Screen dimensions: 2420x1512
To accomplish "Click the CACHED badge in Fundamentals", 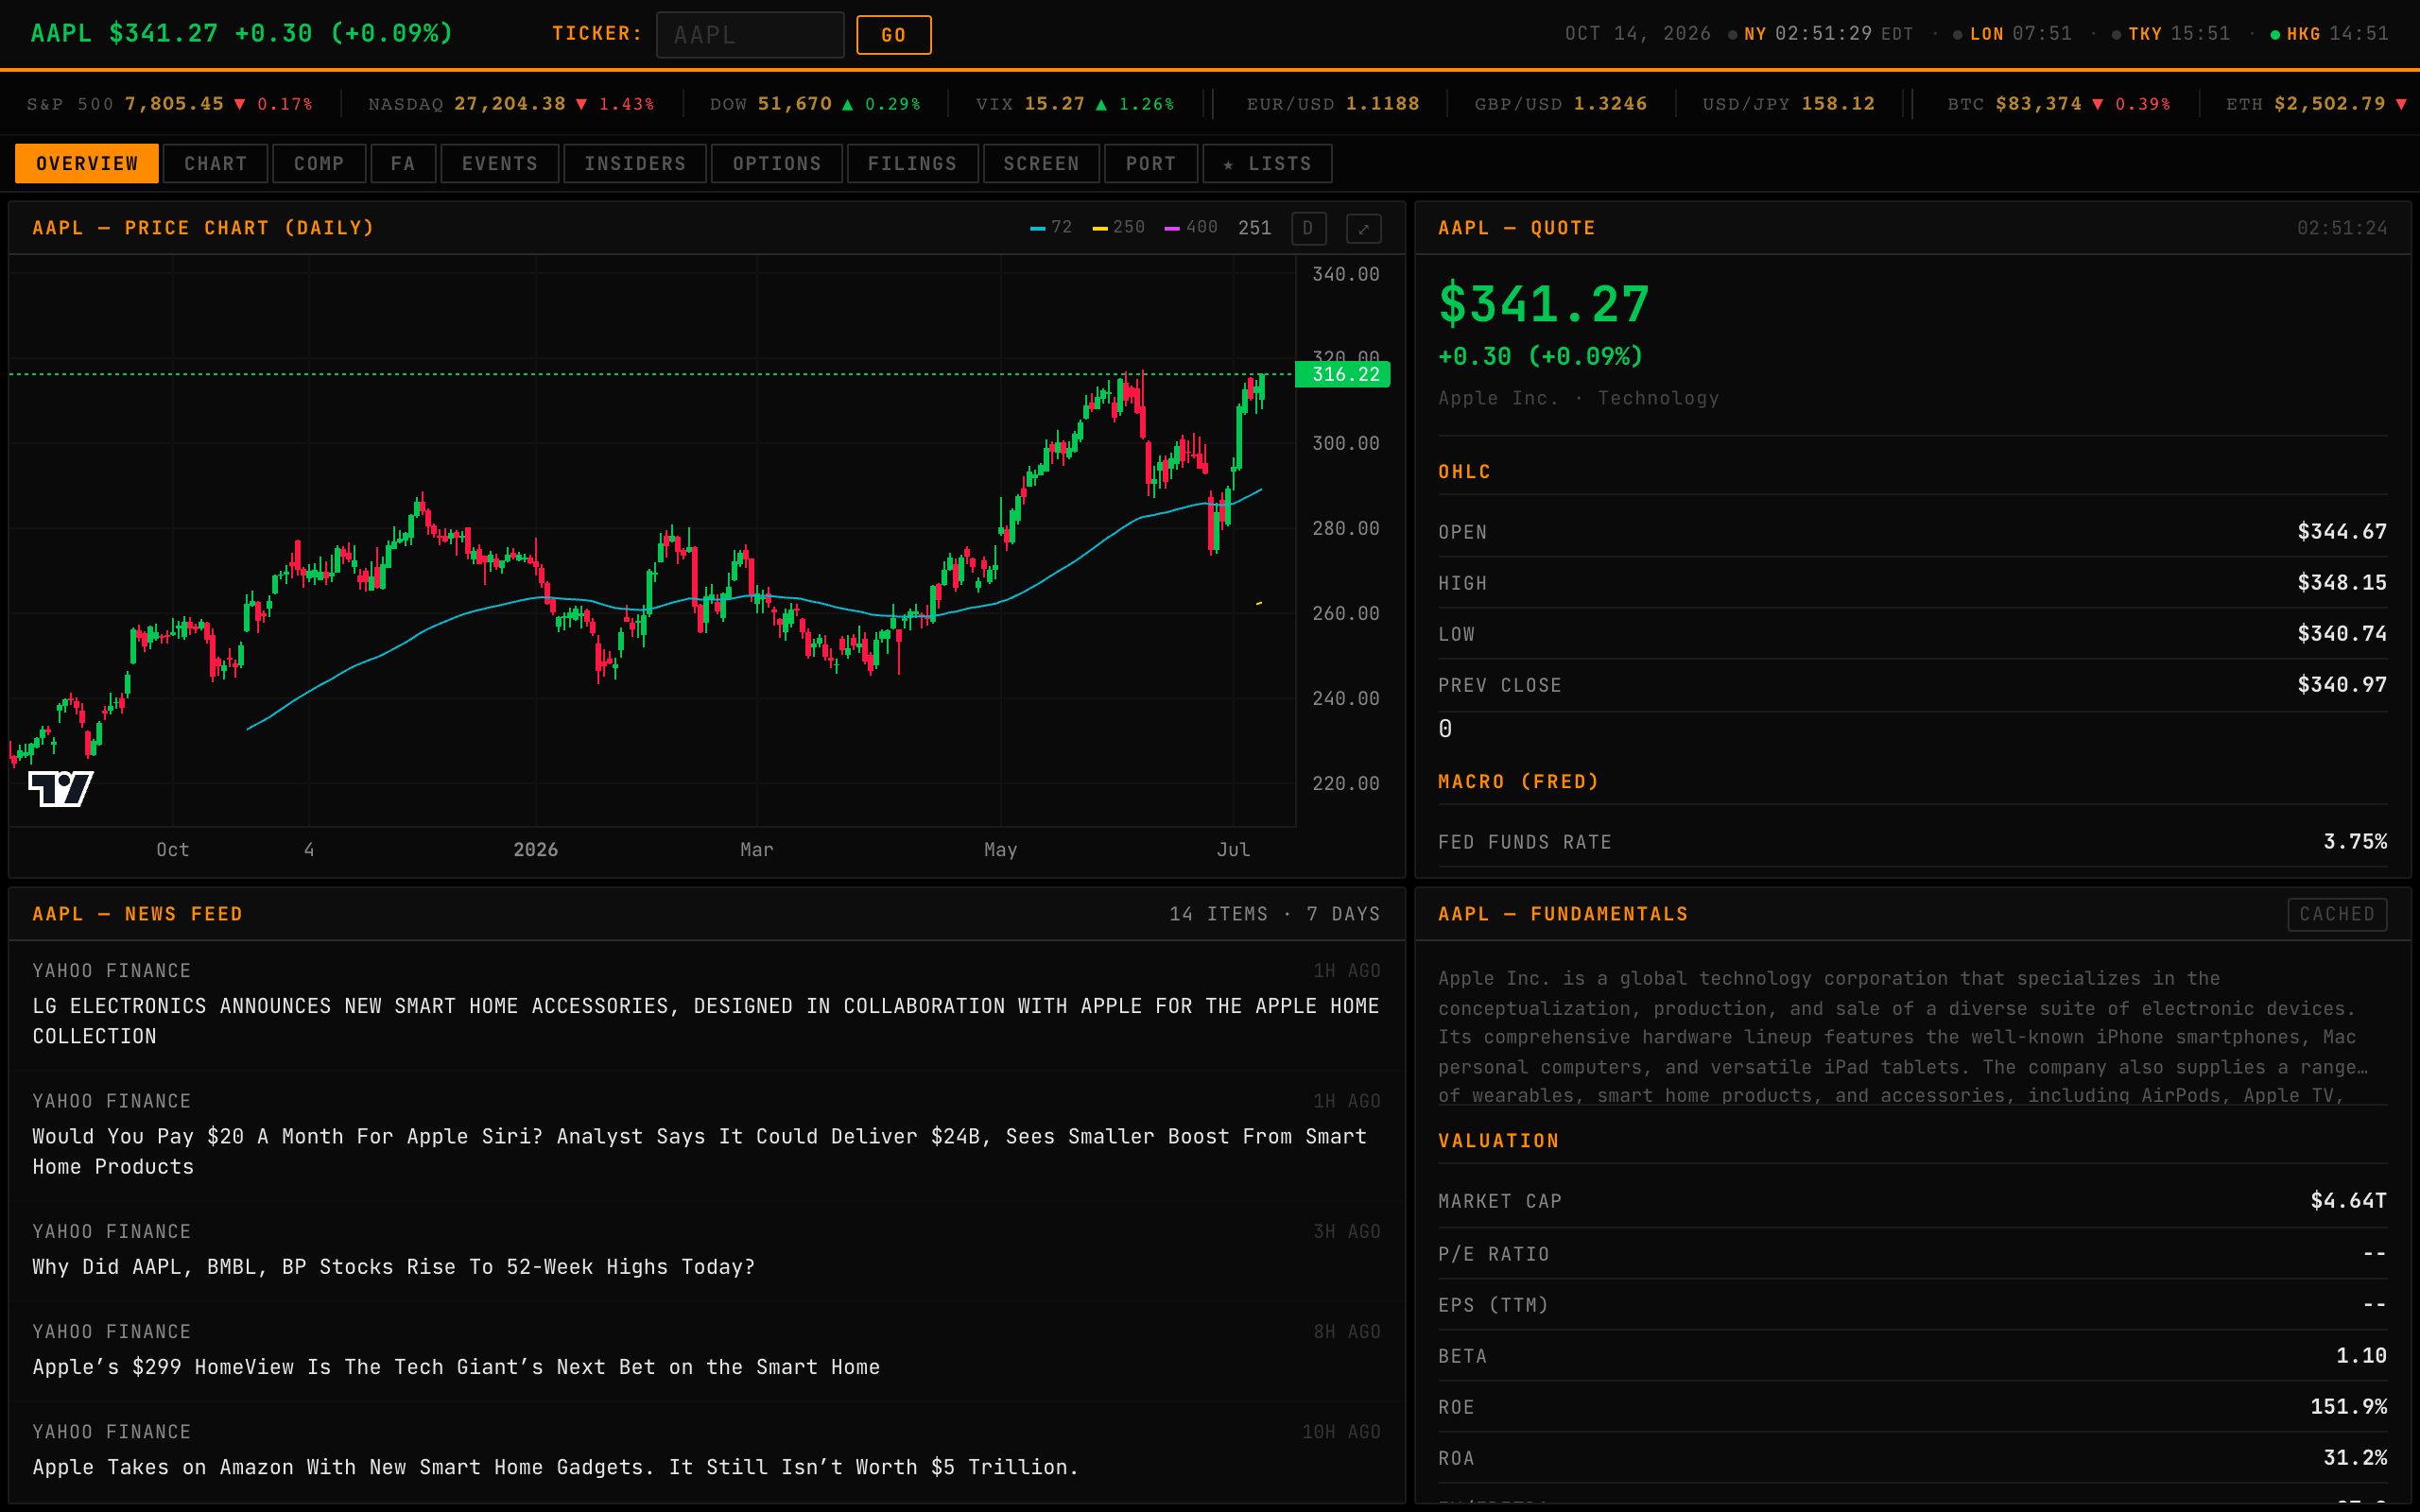I will pos(2337,914).
